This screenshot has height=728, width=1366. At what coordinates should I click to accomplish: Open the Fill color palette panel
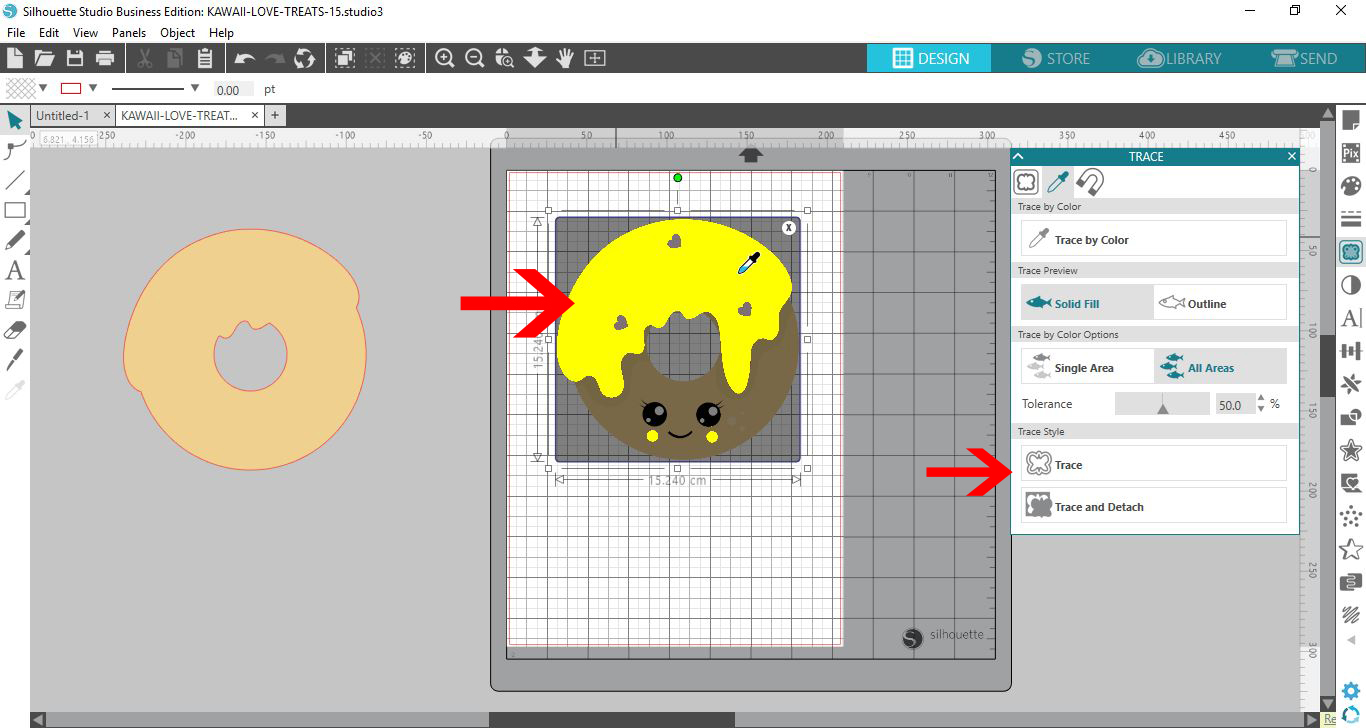coord(1351,186)
